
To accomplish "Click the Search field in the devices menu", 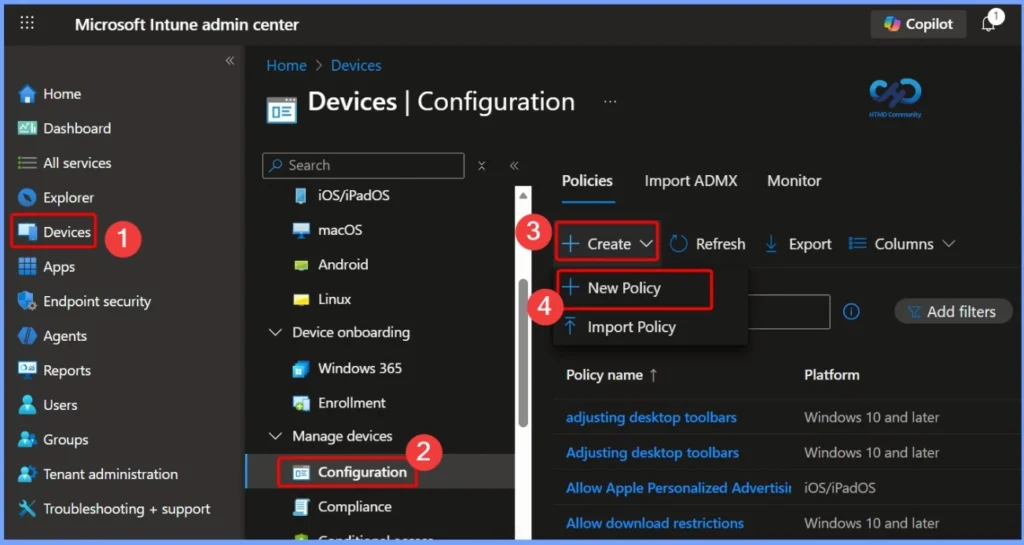I will 363,165.
